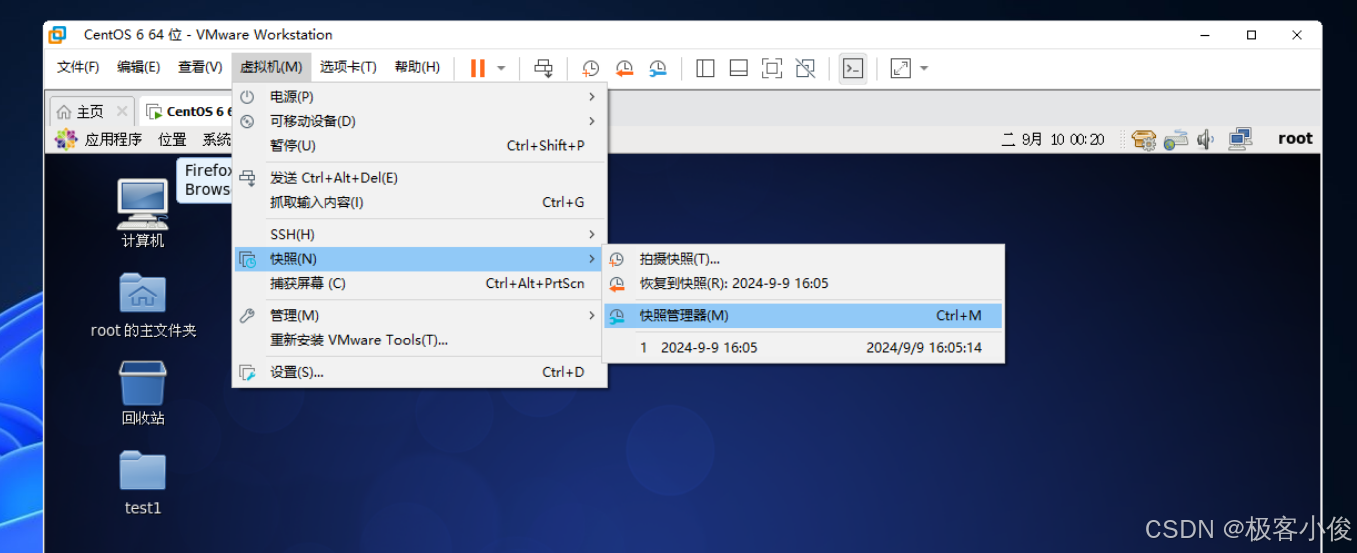Open the power options dropdown arrow beside pause
1357x553 pixels.
[x=501, y=68]
